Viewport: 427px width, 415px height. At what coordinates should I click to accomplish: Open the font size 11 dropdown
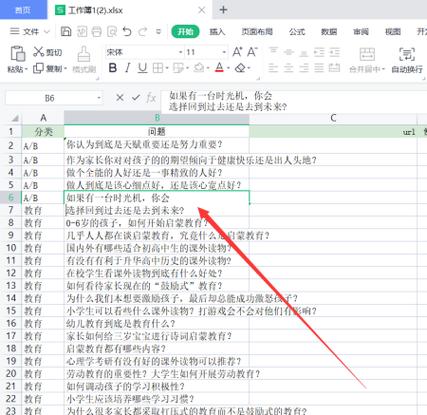coord(224,52)
